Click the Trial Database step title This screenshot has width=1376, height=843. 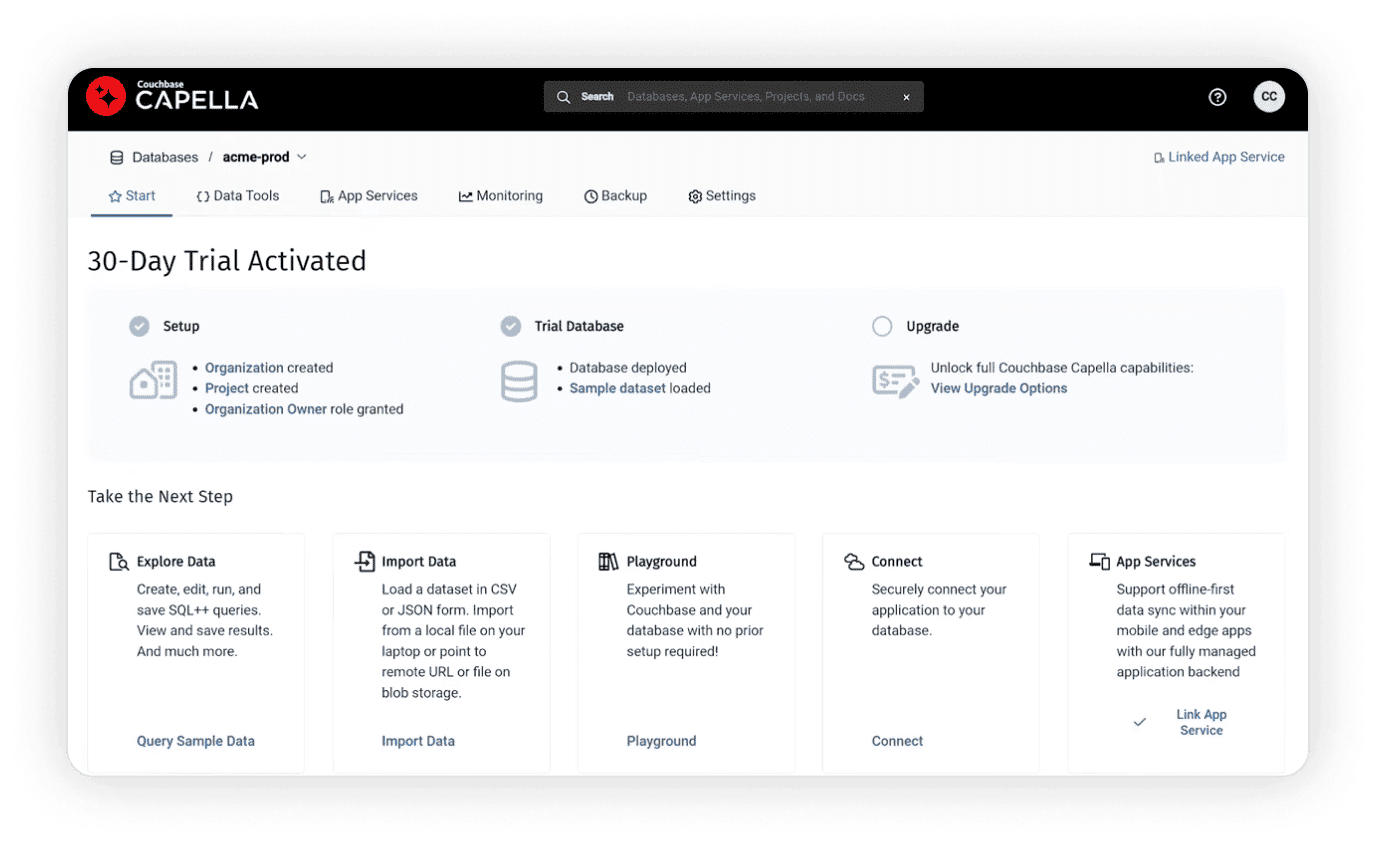(x=579, y=326)
